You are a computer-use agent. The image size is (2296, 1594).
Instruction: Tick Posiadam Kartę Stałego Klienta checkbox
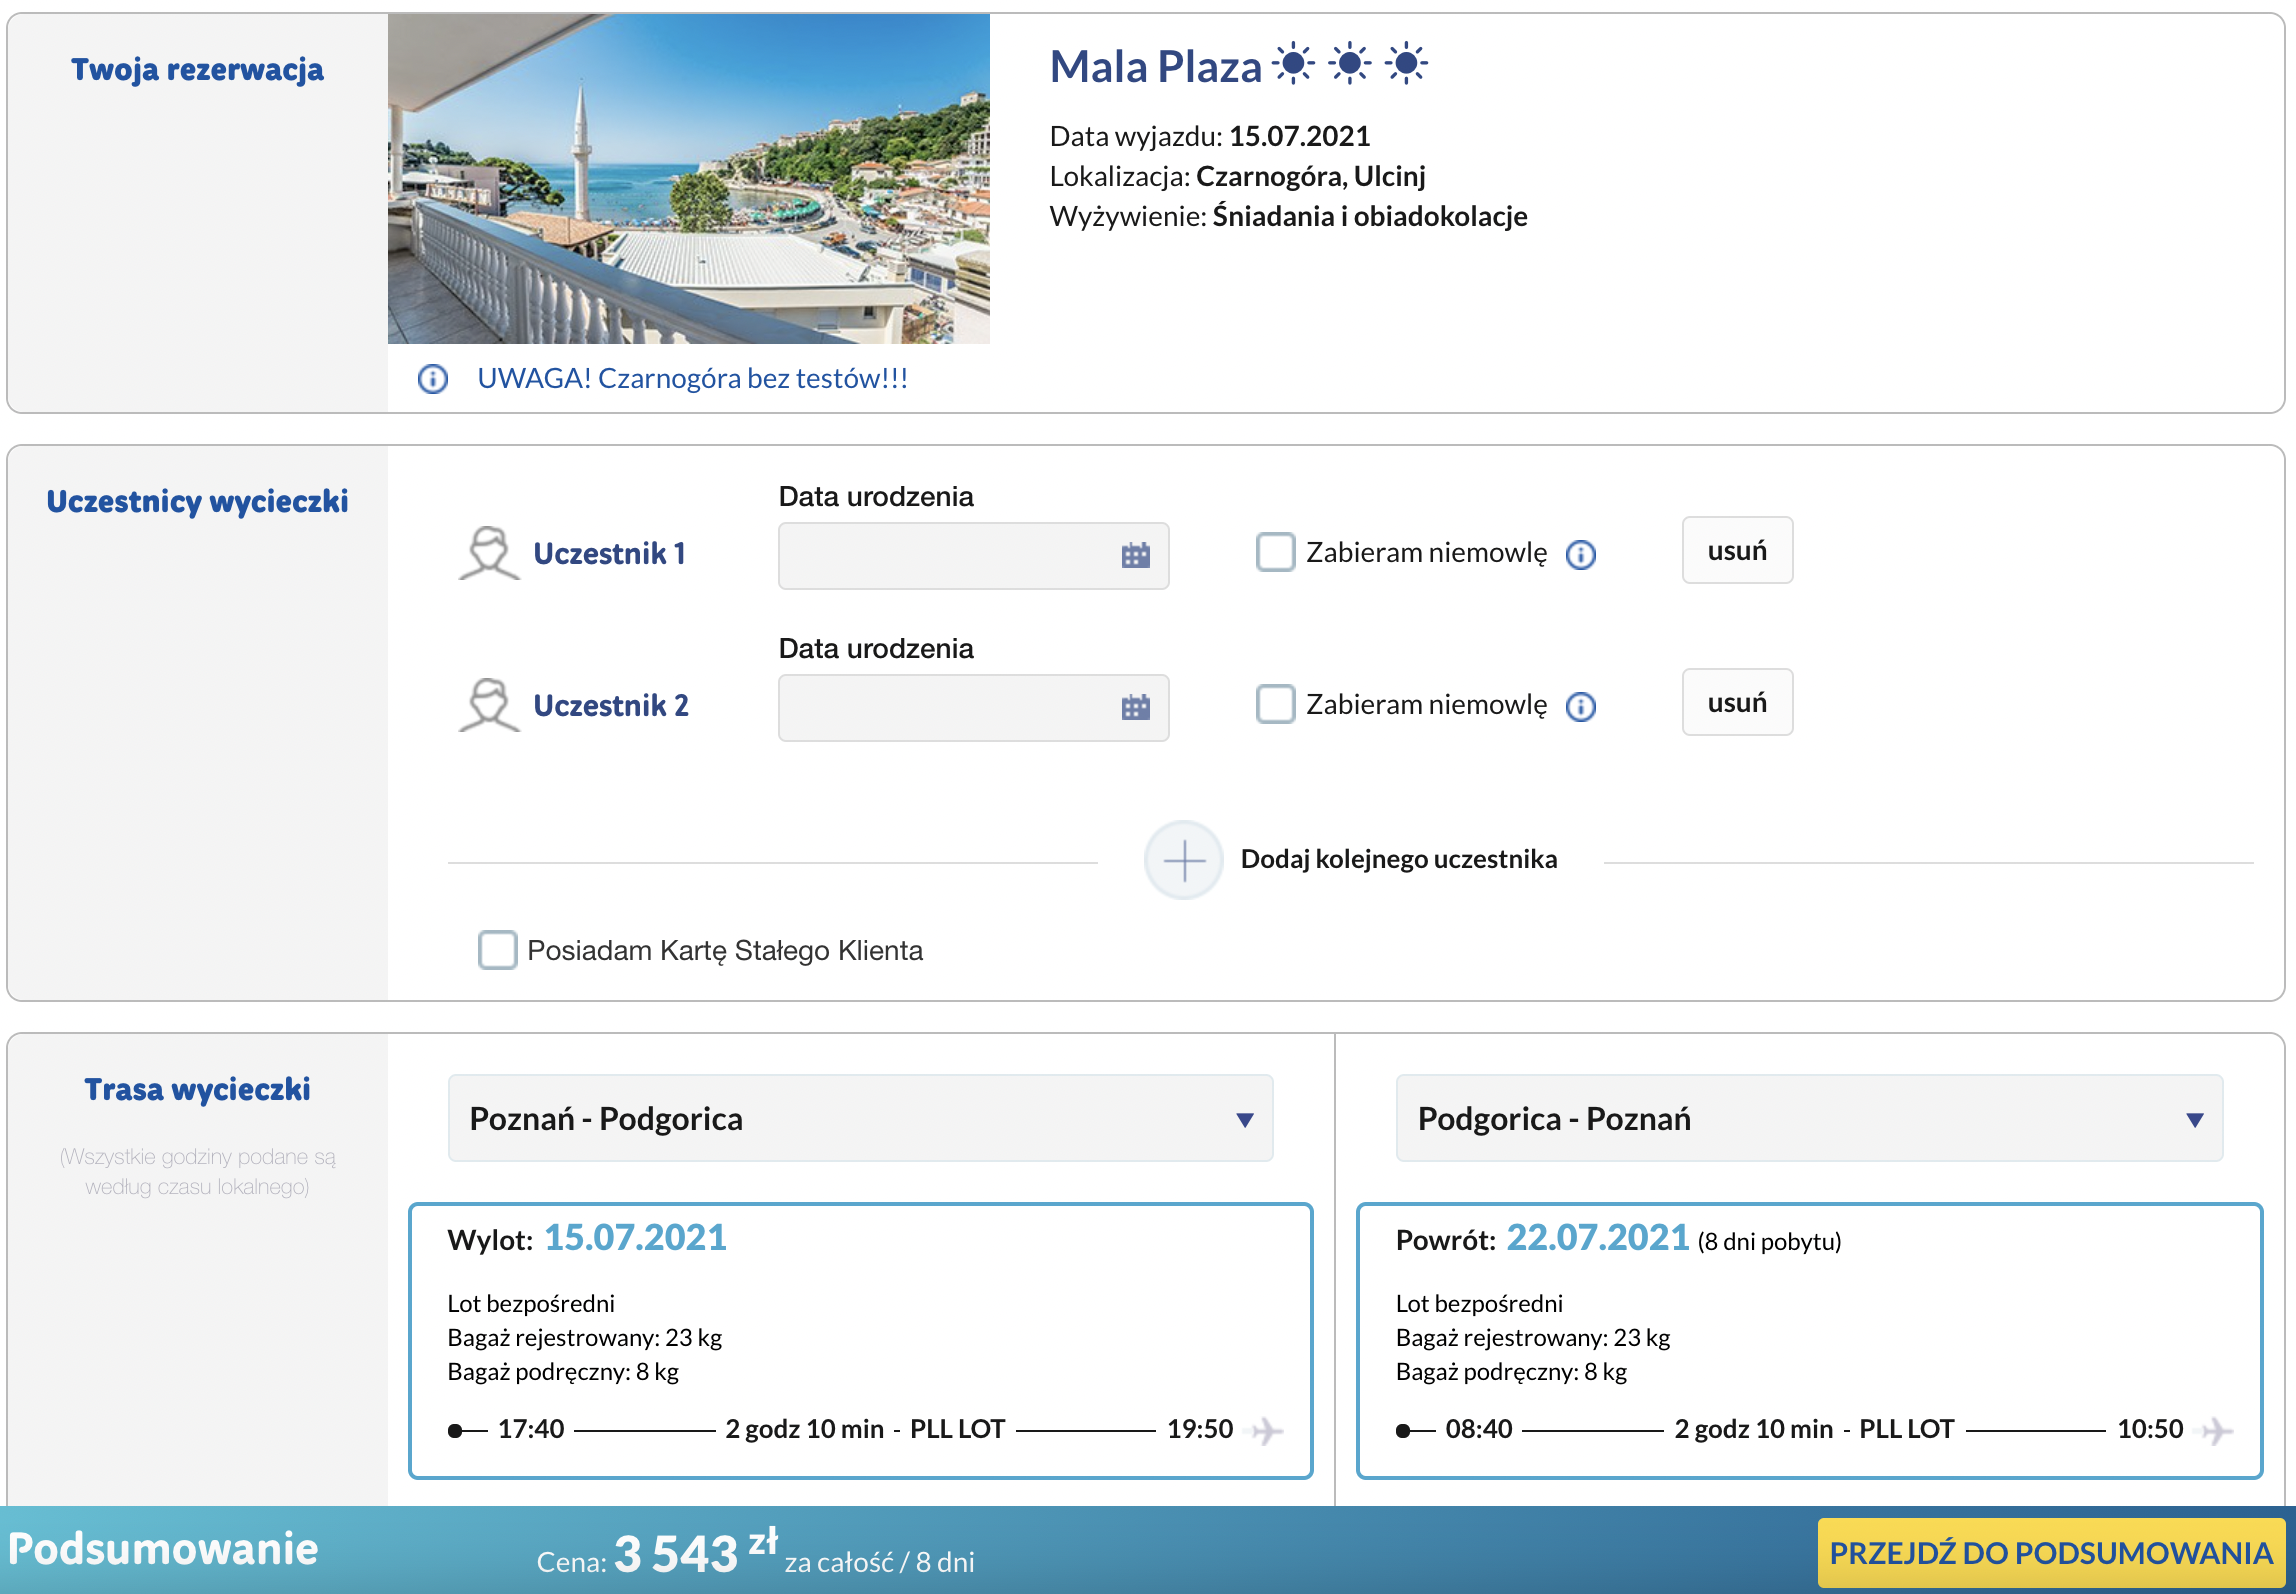click(497, 950)
